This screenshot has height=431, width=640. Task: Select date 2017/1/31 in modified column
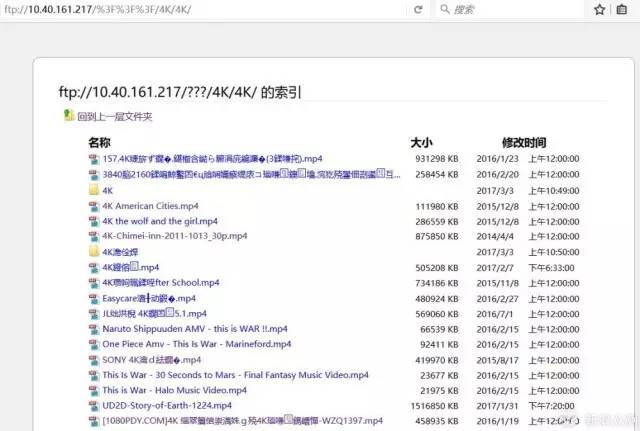(x=497, y=406)
